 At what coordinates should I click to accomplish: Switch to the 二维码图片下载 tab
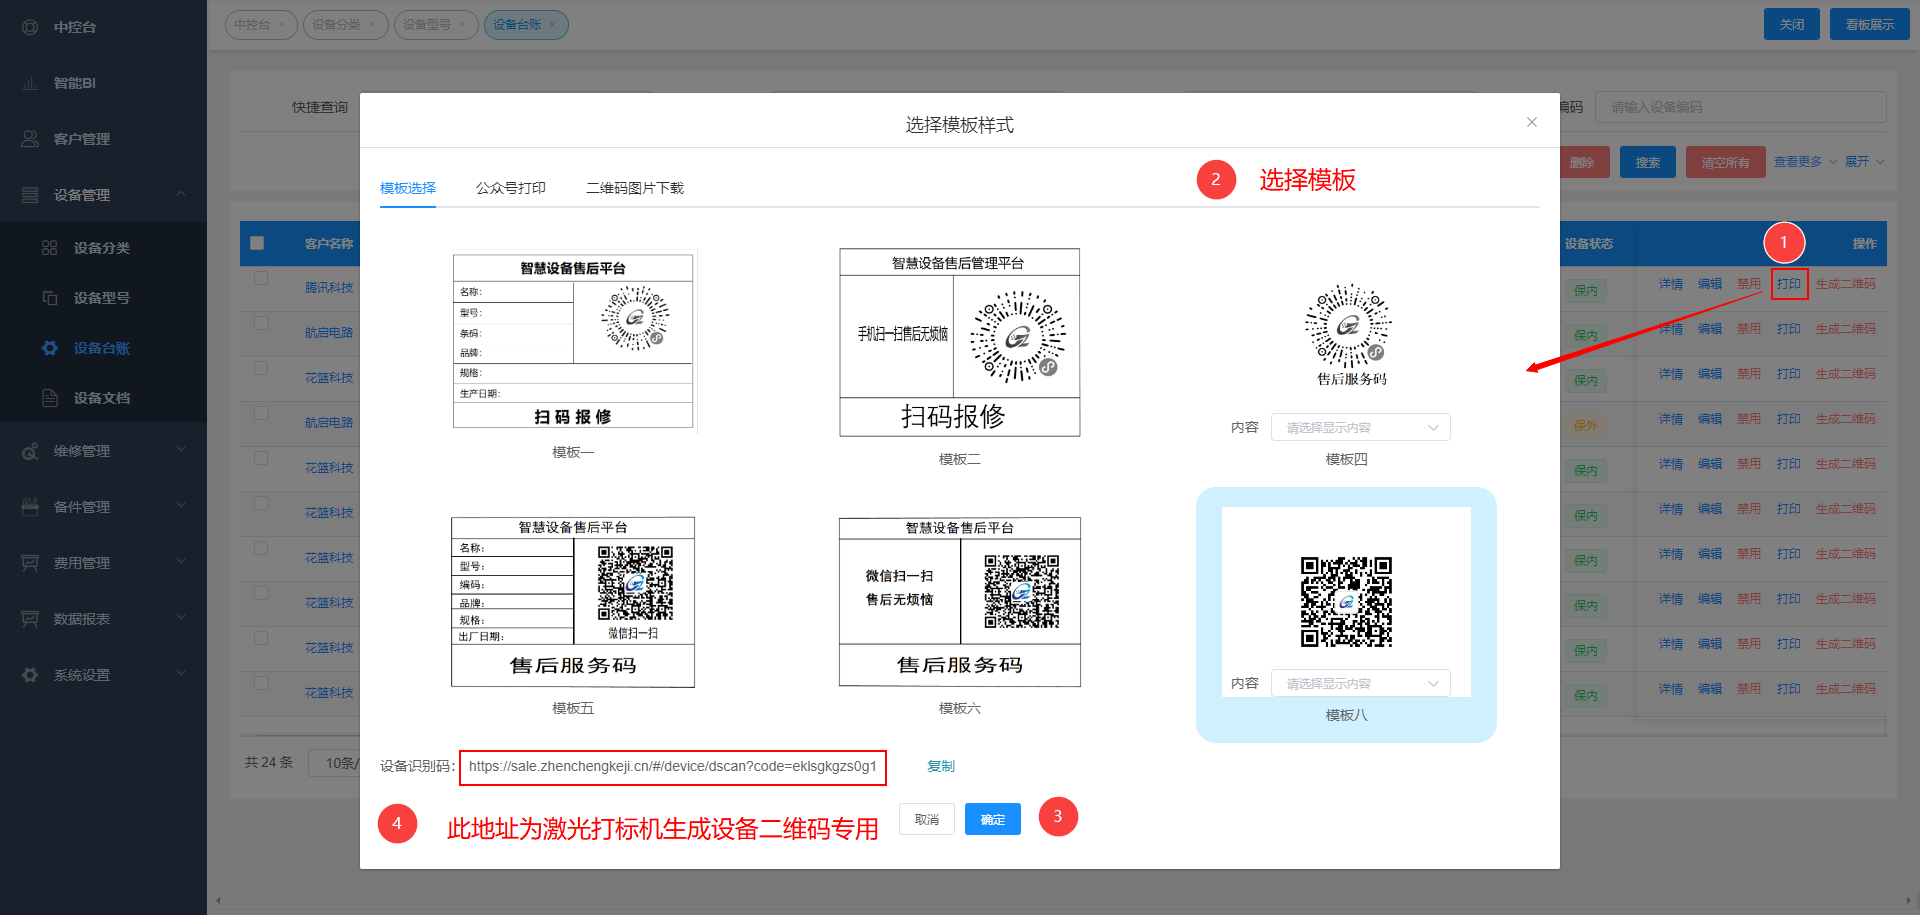pos(634,188)
